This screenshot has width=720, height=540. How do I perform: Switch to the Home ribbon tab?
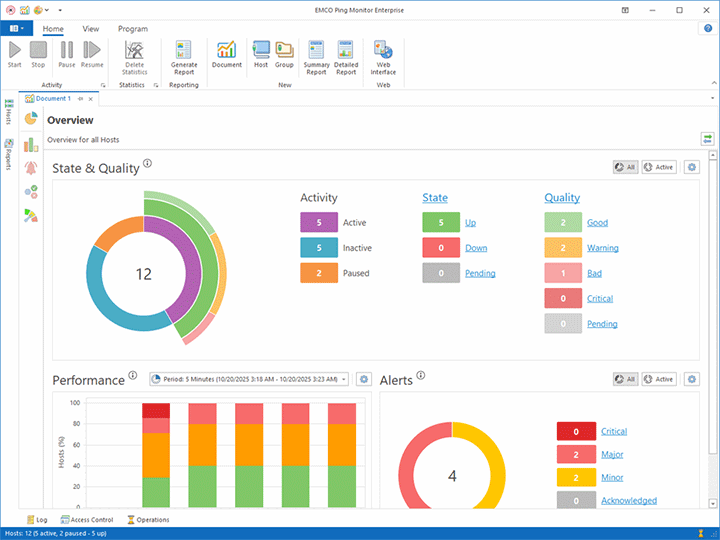[53, 29]
